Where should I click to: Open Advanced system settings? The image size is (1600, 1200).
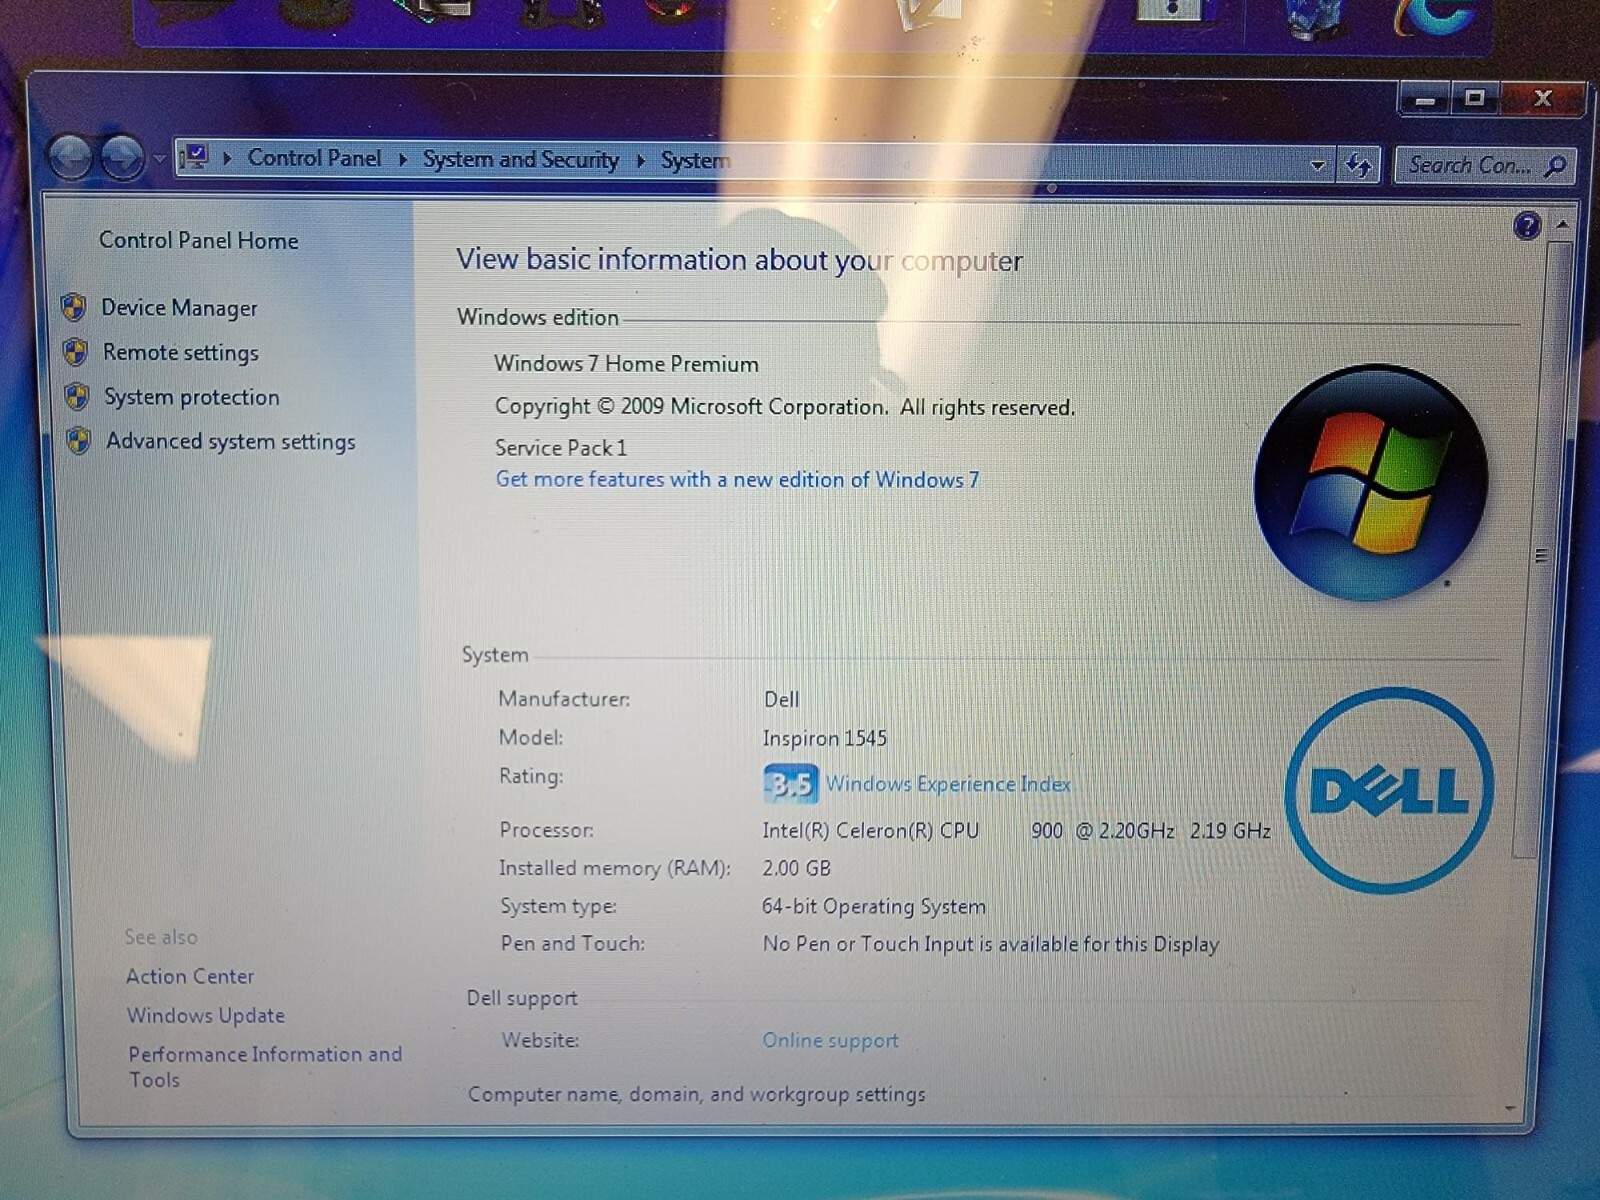point(231,441)
